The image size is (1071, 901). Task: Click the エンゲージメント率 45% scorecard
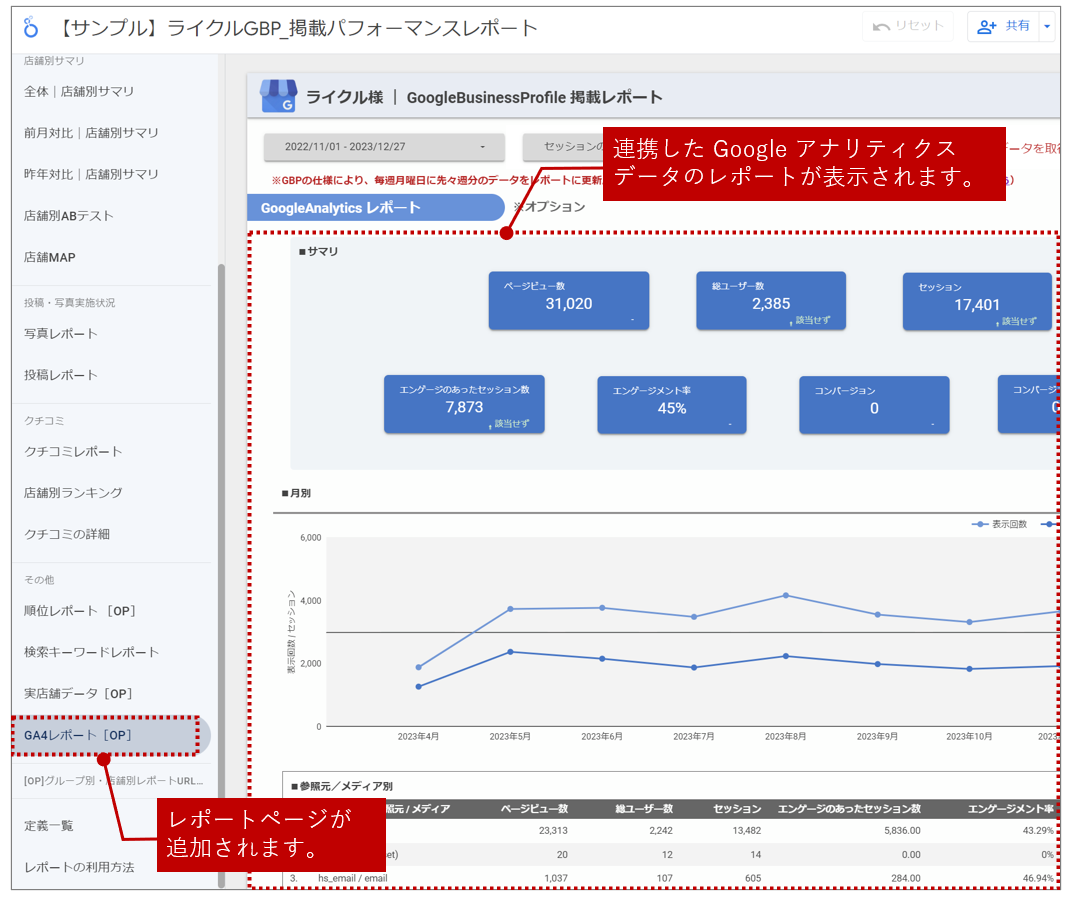point(671,405)
